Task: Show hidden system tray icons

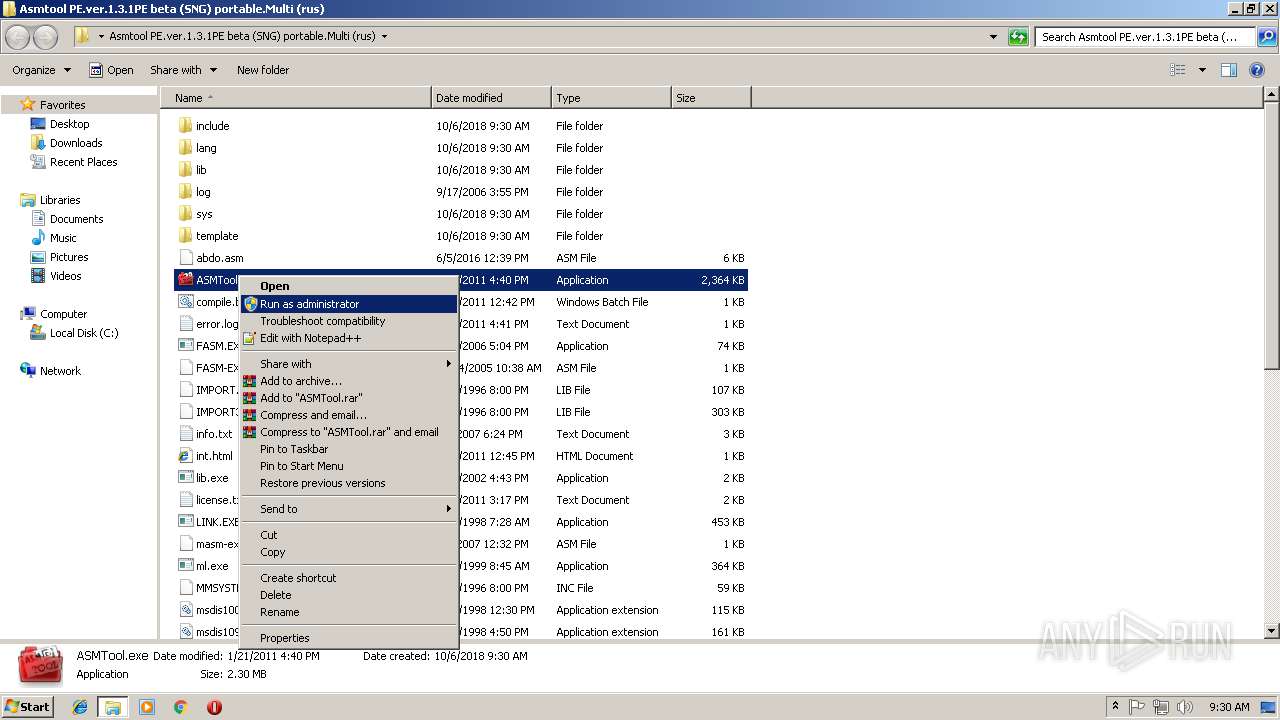Action: pyautogui.click(x=1115, y=707)
